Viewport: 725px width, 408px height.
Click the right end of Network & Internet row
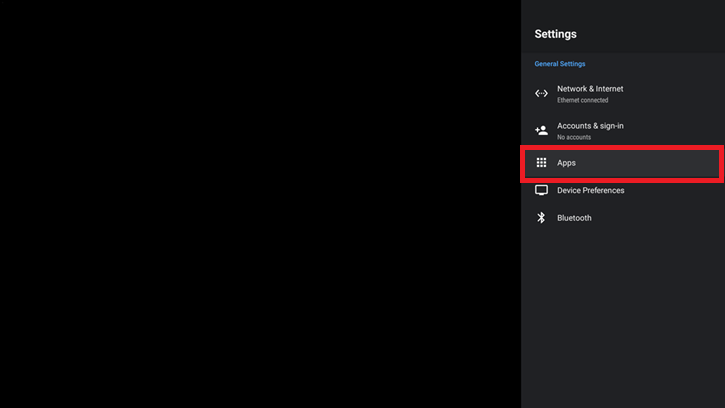(700, 94)
